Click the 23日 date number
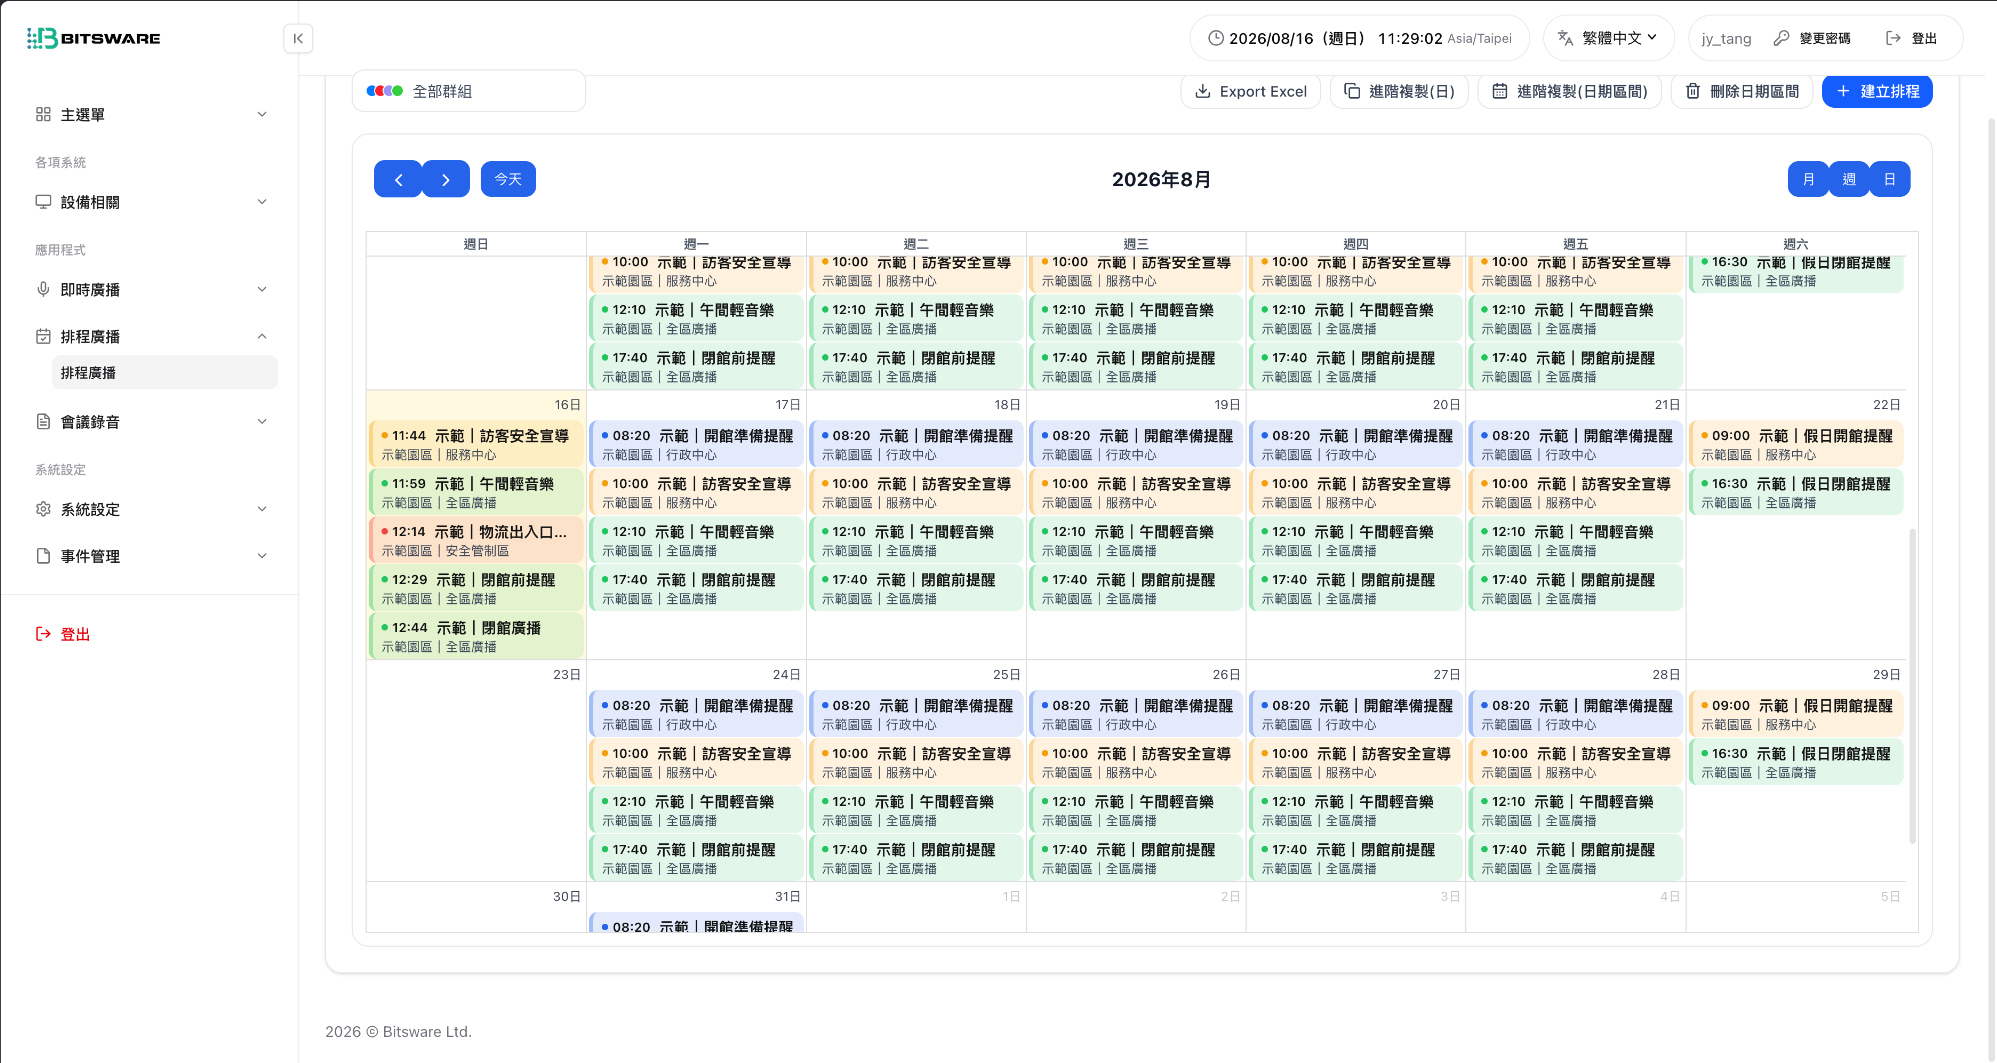1997x1063 pixels. click(x=567, y=675)
